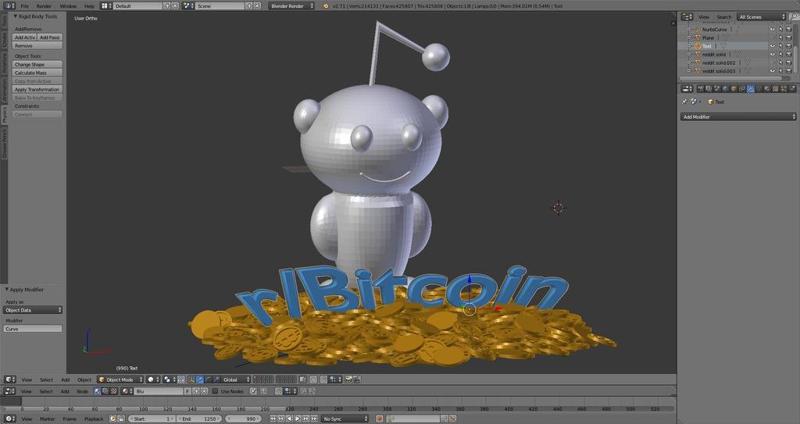Screen dimensions: 800x424
Task: Open the pivot point selector icon
Action: pyautogui.click(x=169, y=380)
